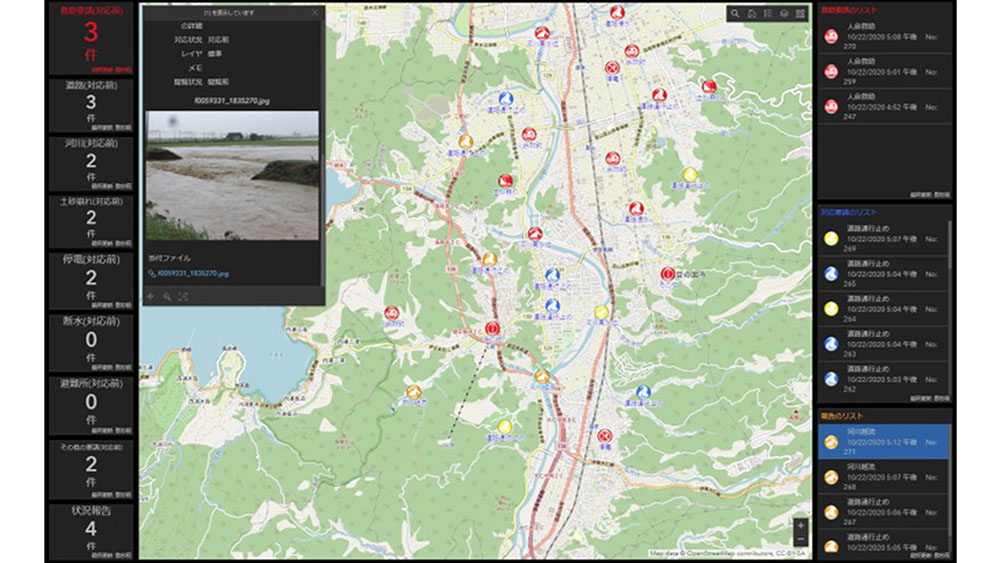The image size is (1000, 563).
Task: Click blue icon of entry 262
Action: pos(831,379)
